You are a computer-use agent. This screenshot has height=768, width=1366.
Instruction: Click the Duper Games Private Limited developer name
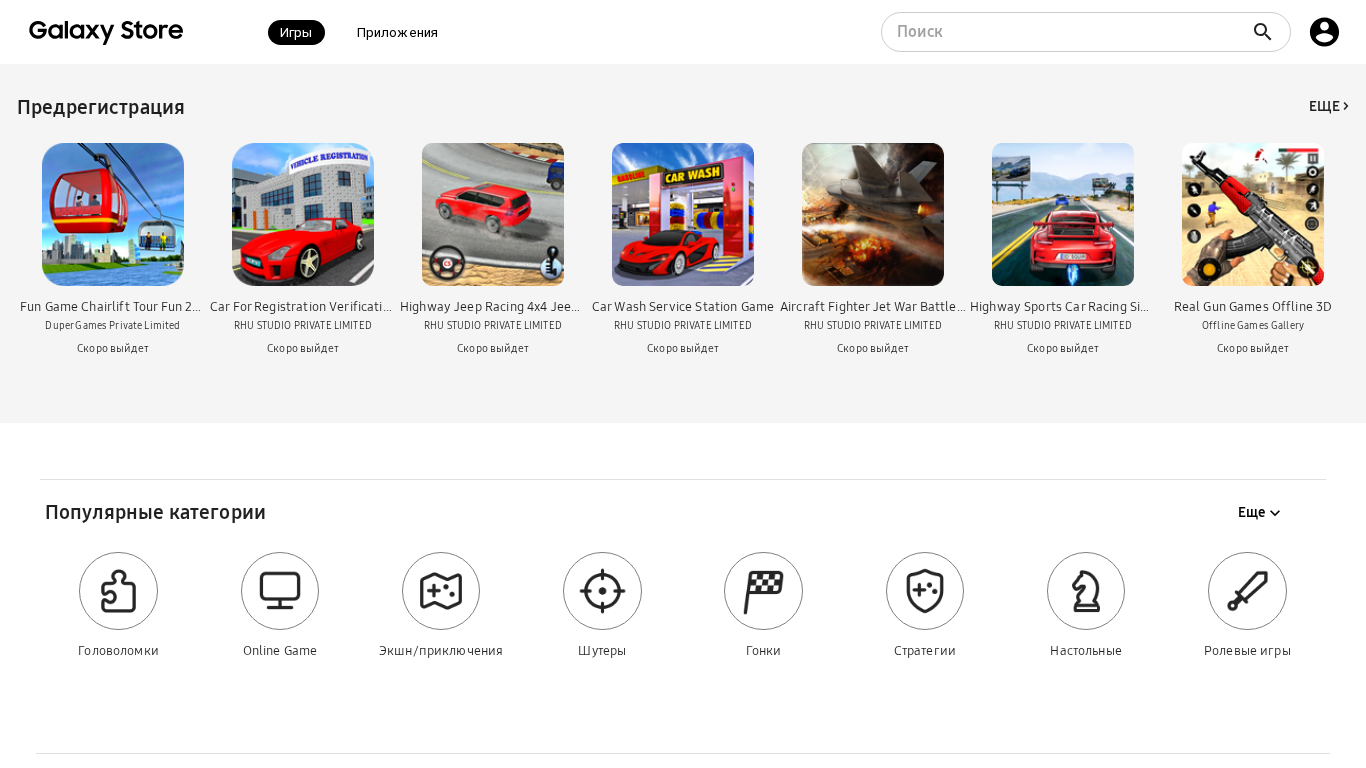pyautogui.click(x=113, y=326)
